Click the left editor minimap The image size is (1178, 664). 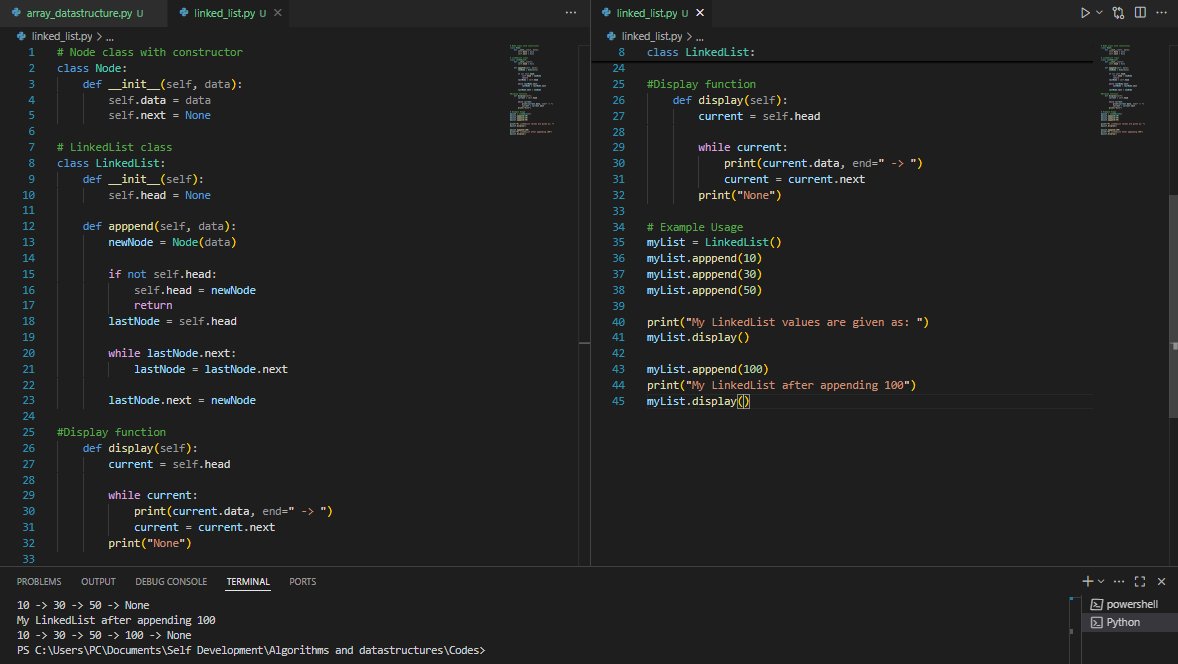pyautogui.click(x=533, y=90)
